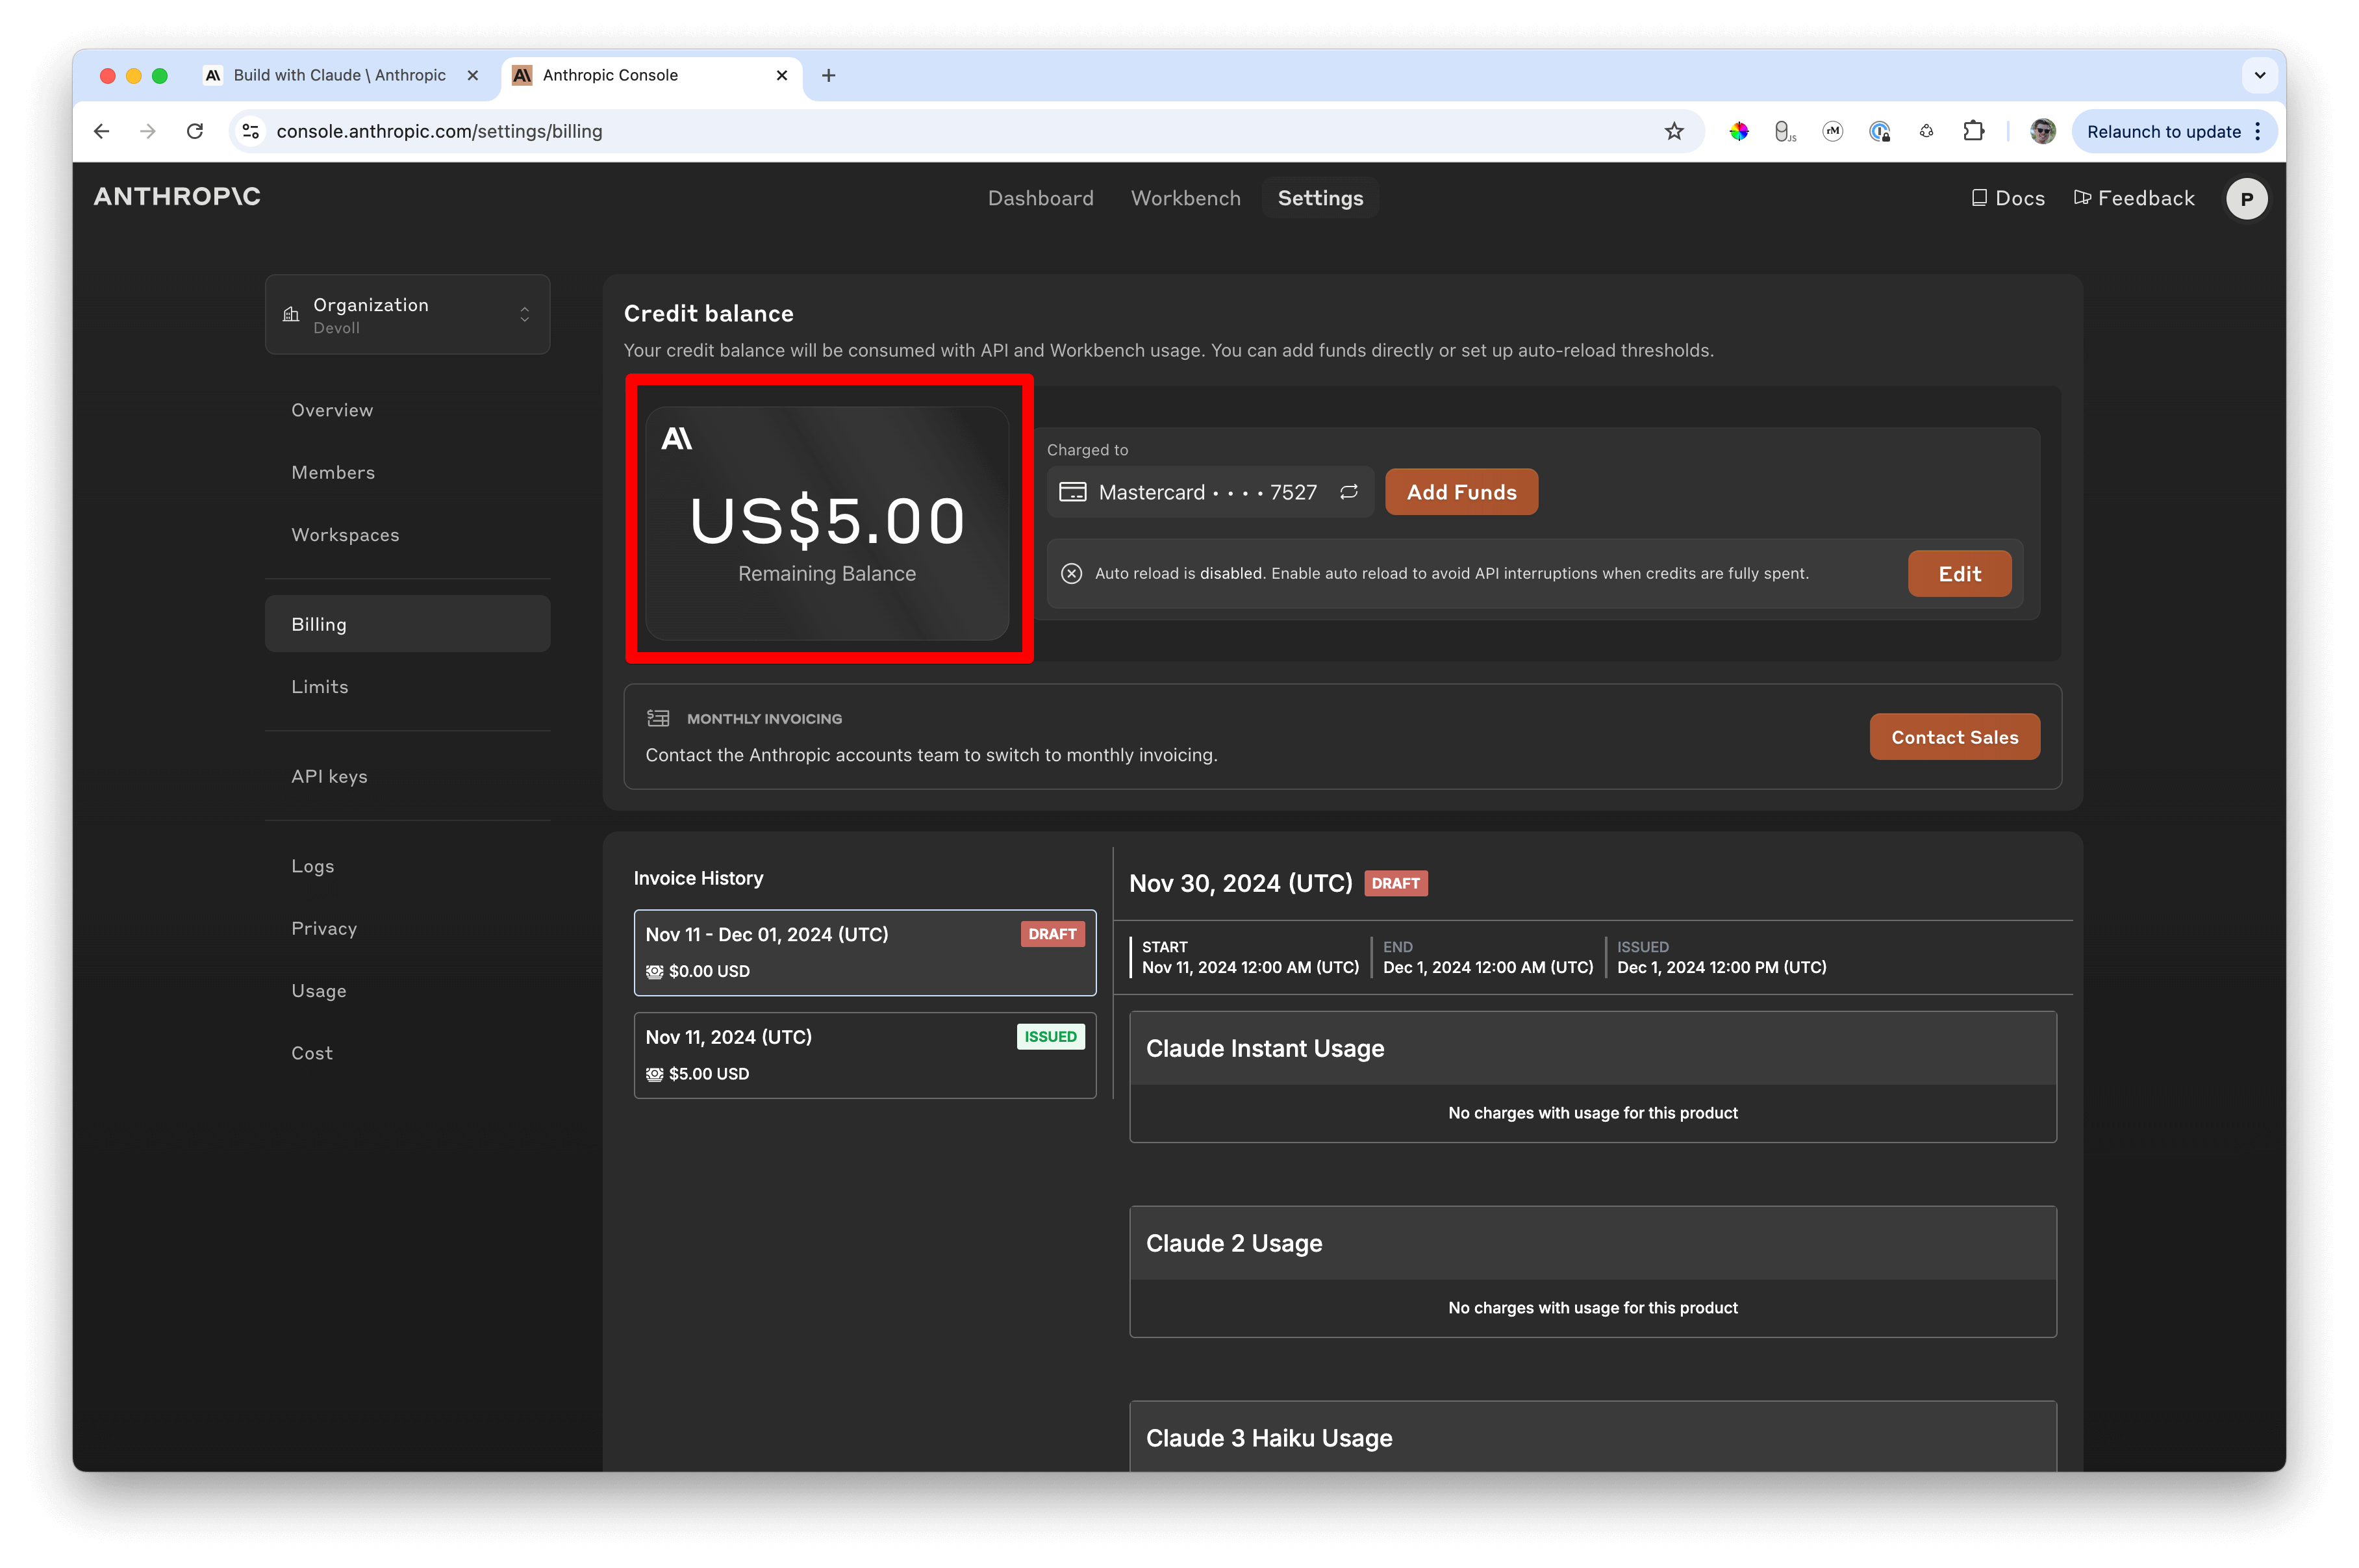
Task: Select the Settings tab
Action: (1320, 198)
